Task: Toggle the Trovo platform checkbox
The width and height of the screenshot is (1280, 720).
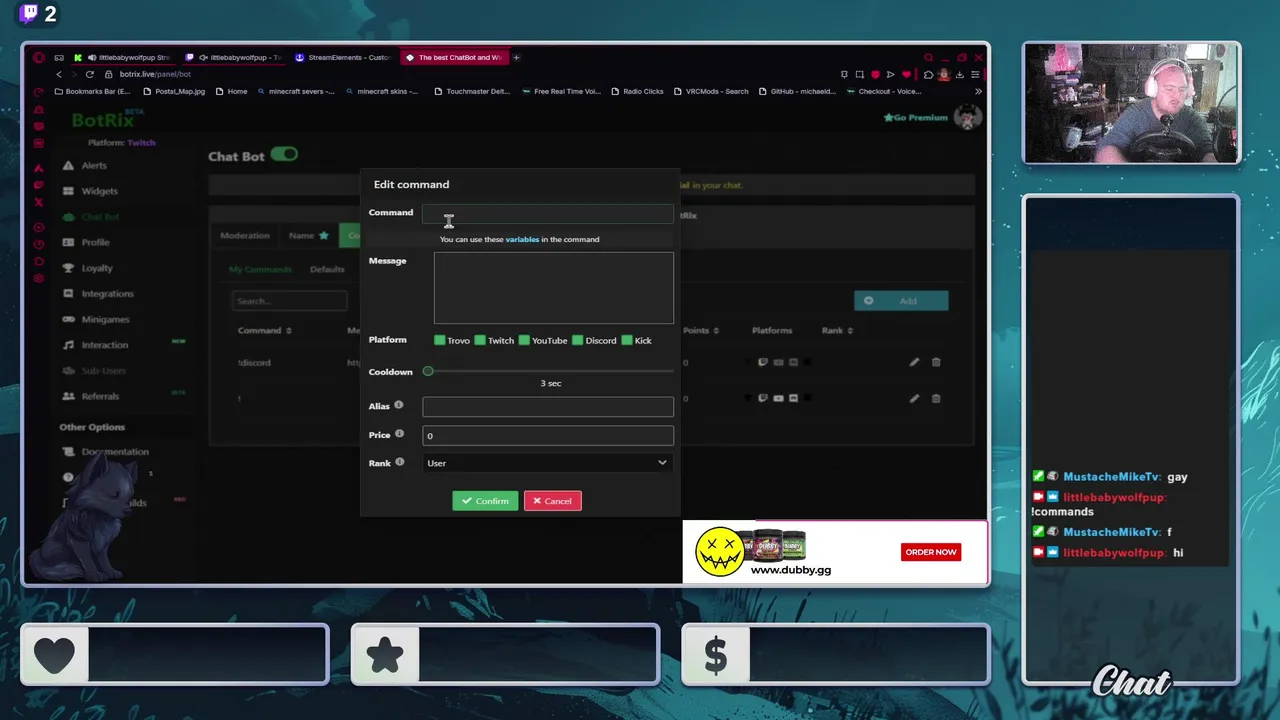Action: tap(440, 340)
